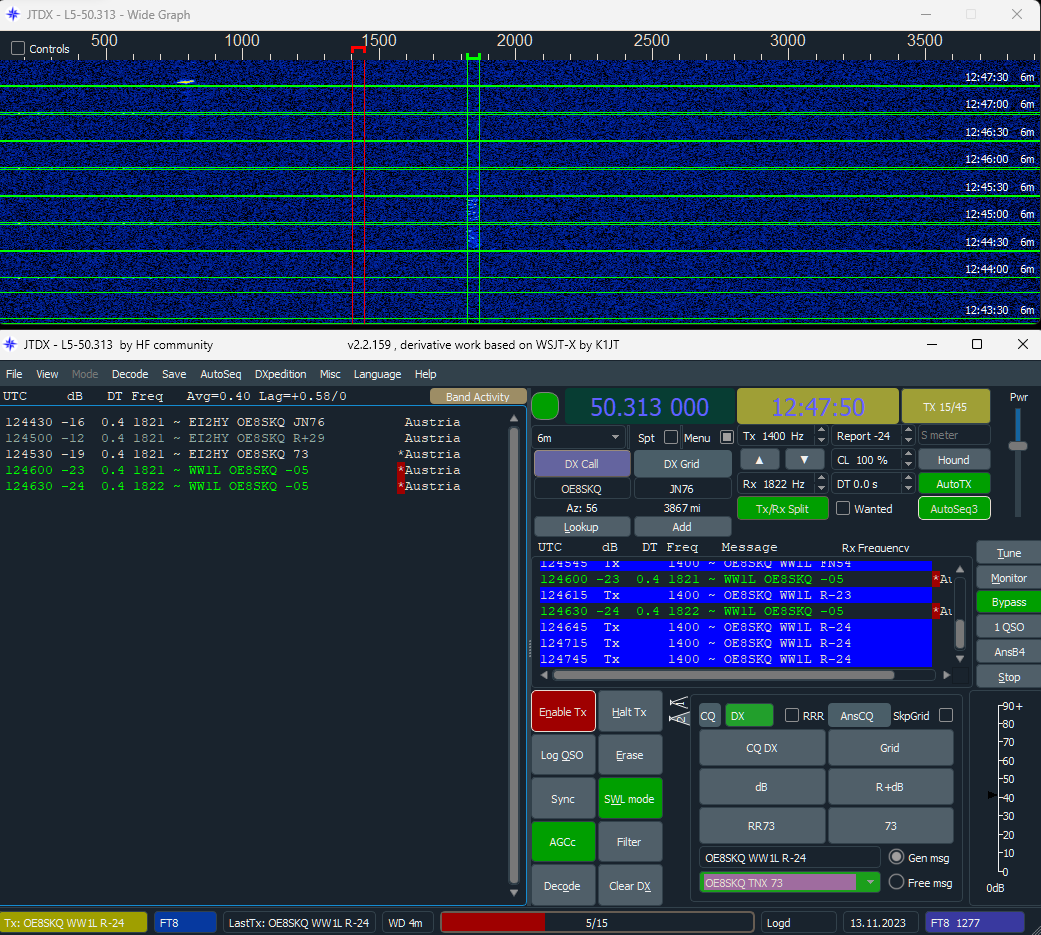The height and width of the screenshot is (935, 1041).
Task: Click the CQ DX message button
Action: tap(761, 748)
